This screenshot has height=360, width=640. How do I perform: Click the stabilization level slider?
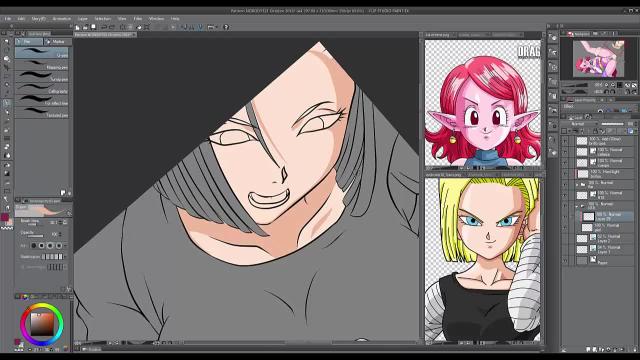click(53, 257)
